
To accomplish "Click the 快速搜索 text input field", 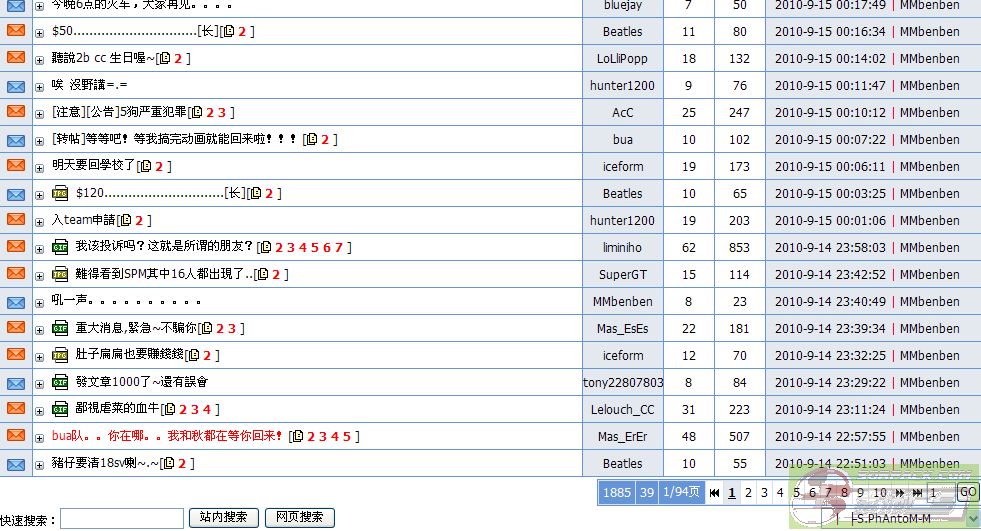I will coord(122,518).
